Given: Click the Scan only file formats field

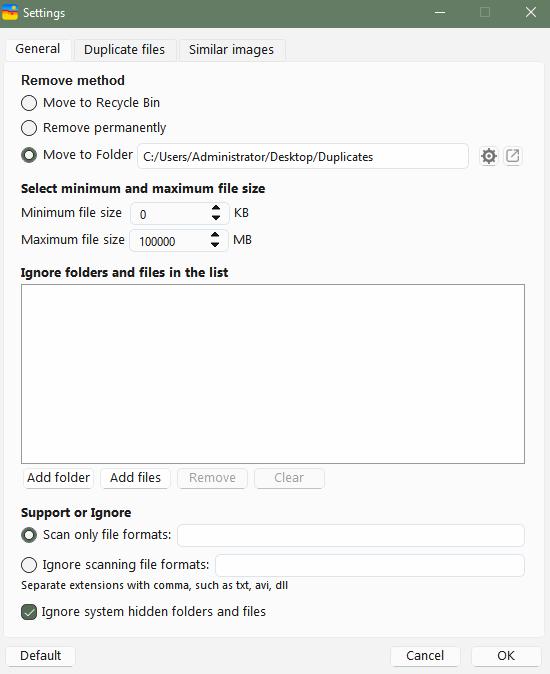Looking at the screenshot, I should (351, 535).
